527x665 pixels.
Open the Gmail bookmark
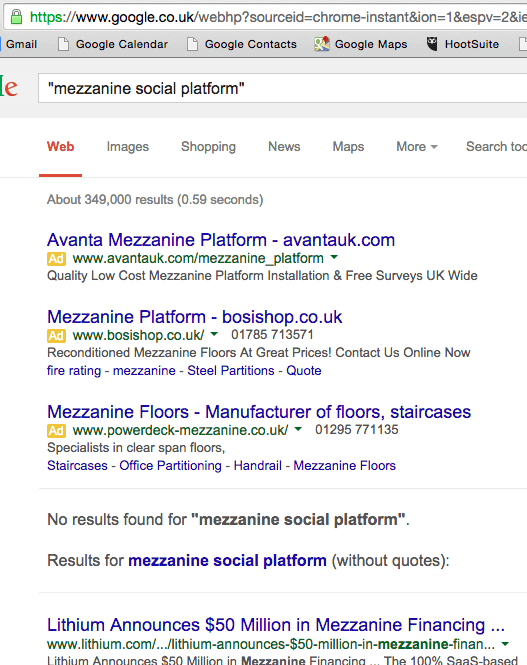click(21, 44)
